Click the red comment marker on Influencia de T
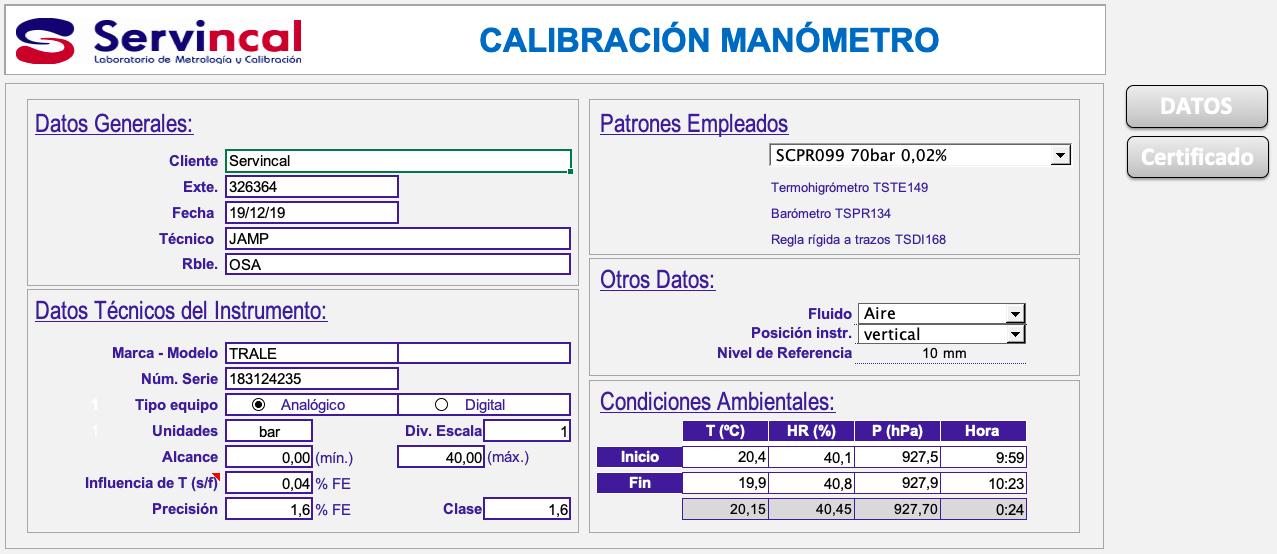1277x554 pixels. (x=215, y=477)
